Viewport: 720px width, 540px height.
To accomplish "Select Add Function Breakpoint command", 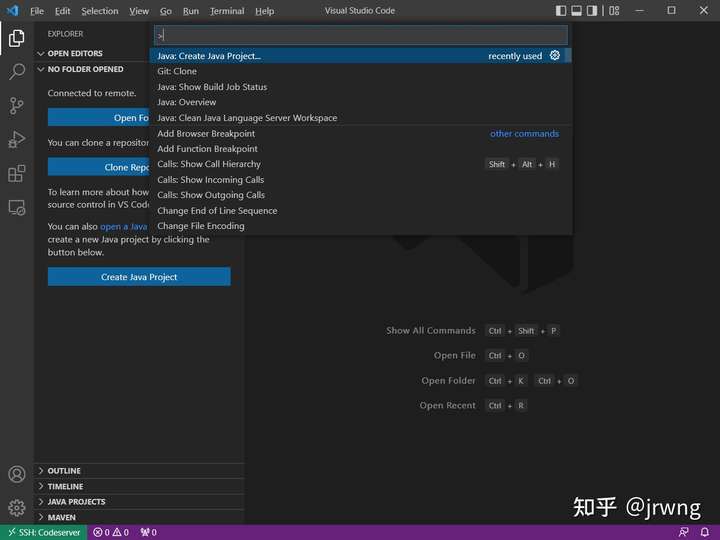I will pyautogui.click(x=359, y=149).
